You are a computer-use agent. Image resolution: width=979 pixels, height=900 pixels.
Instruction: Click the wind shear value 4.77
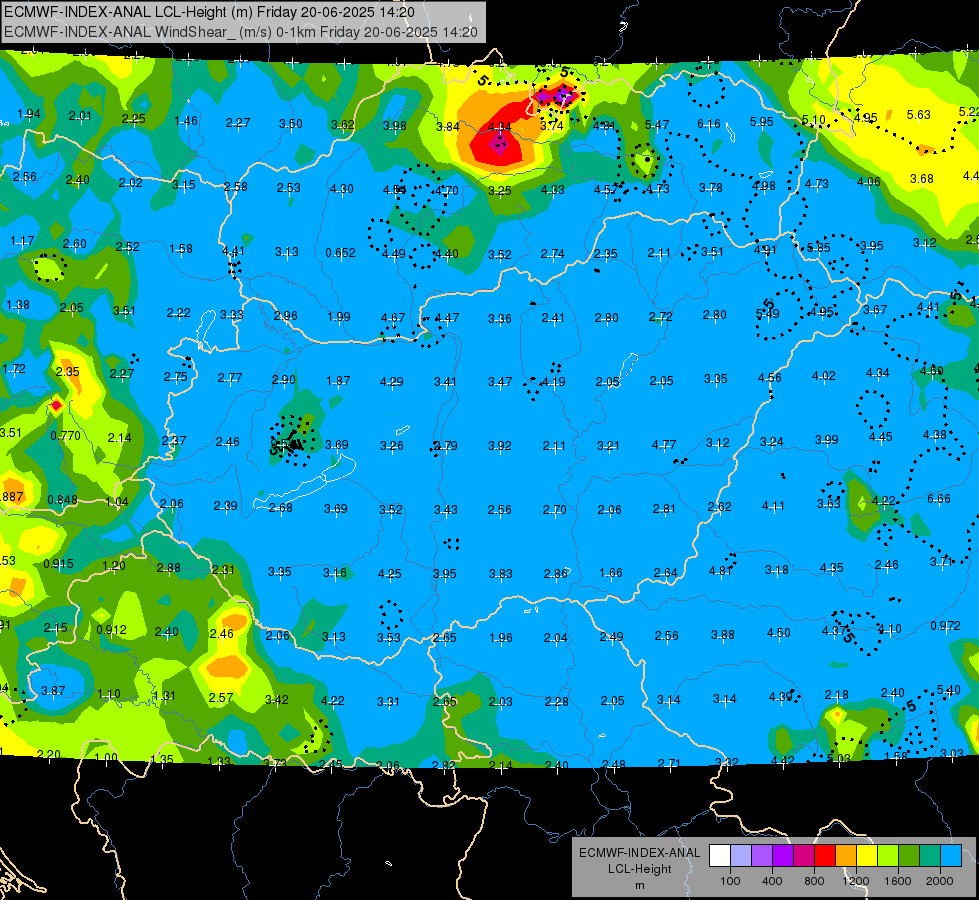tap(664, 445)
